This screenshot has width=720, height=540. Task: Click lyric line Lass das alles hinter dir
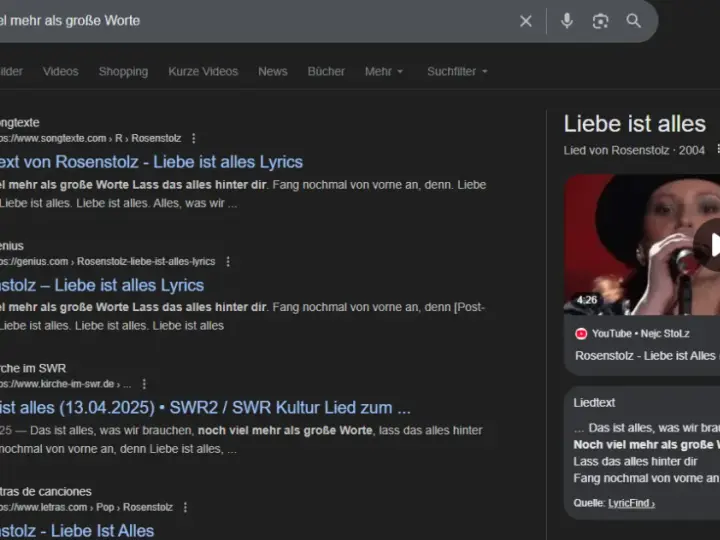635,461
